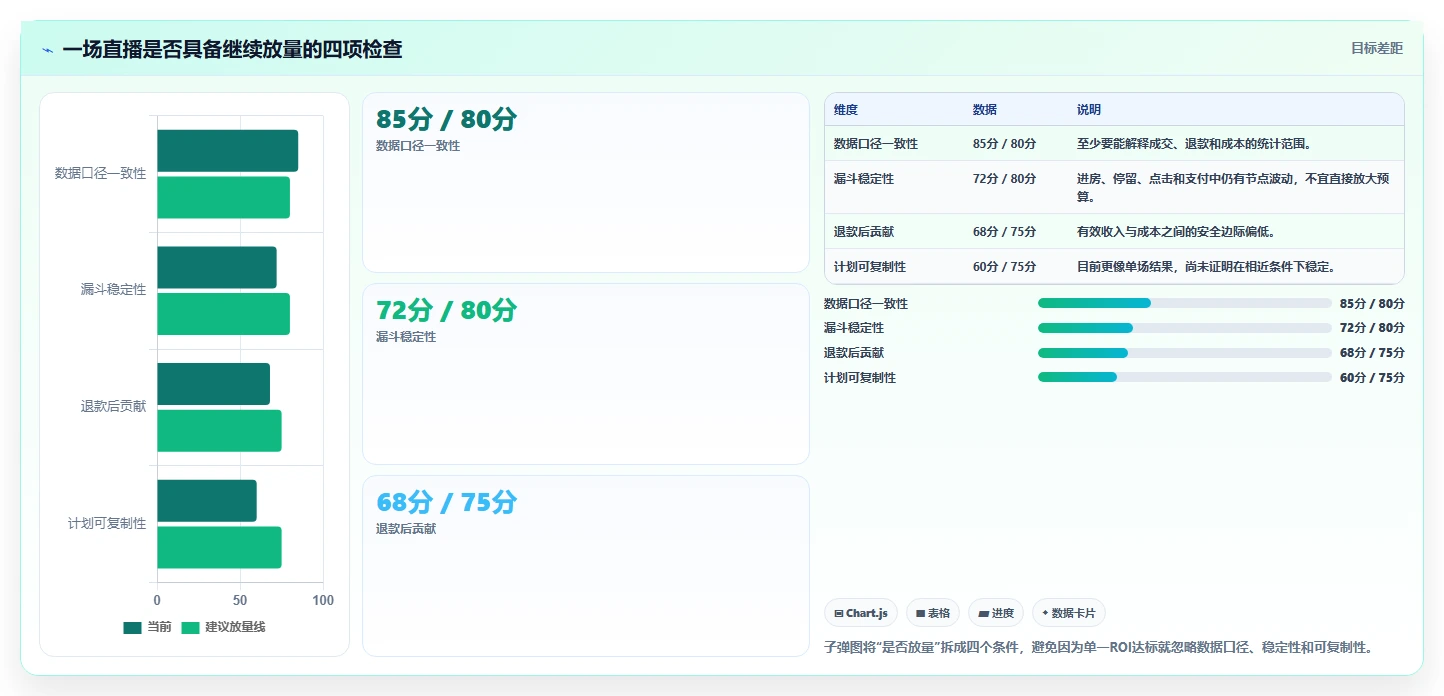Click the 数据卡片 tag chip
The image size is (1444, 696).
1069,613
